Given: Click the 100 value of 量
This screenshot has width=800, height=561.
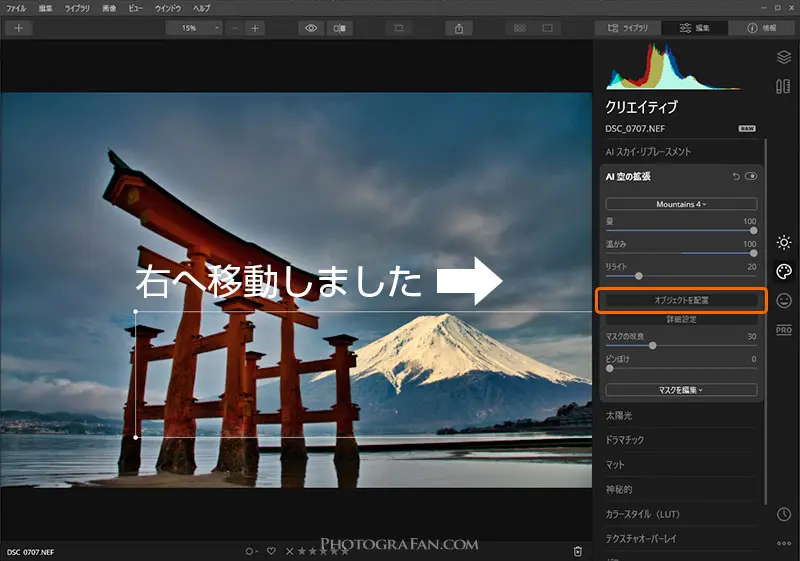Looking at the screenshot, I should click(x=749, y=221).
